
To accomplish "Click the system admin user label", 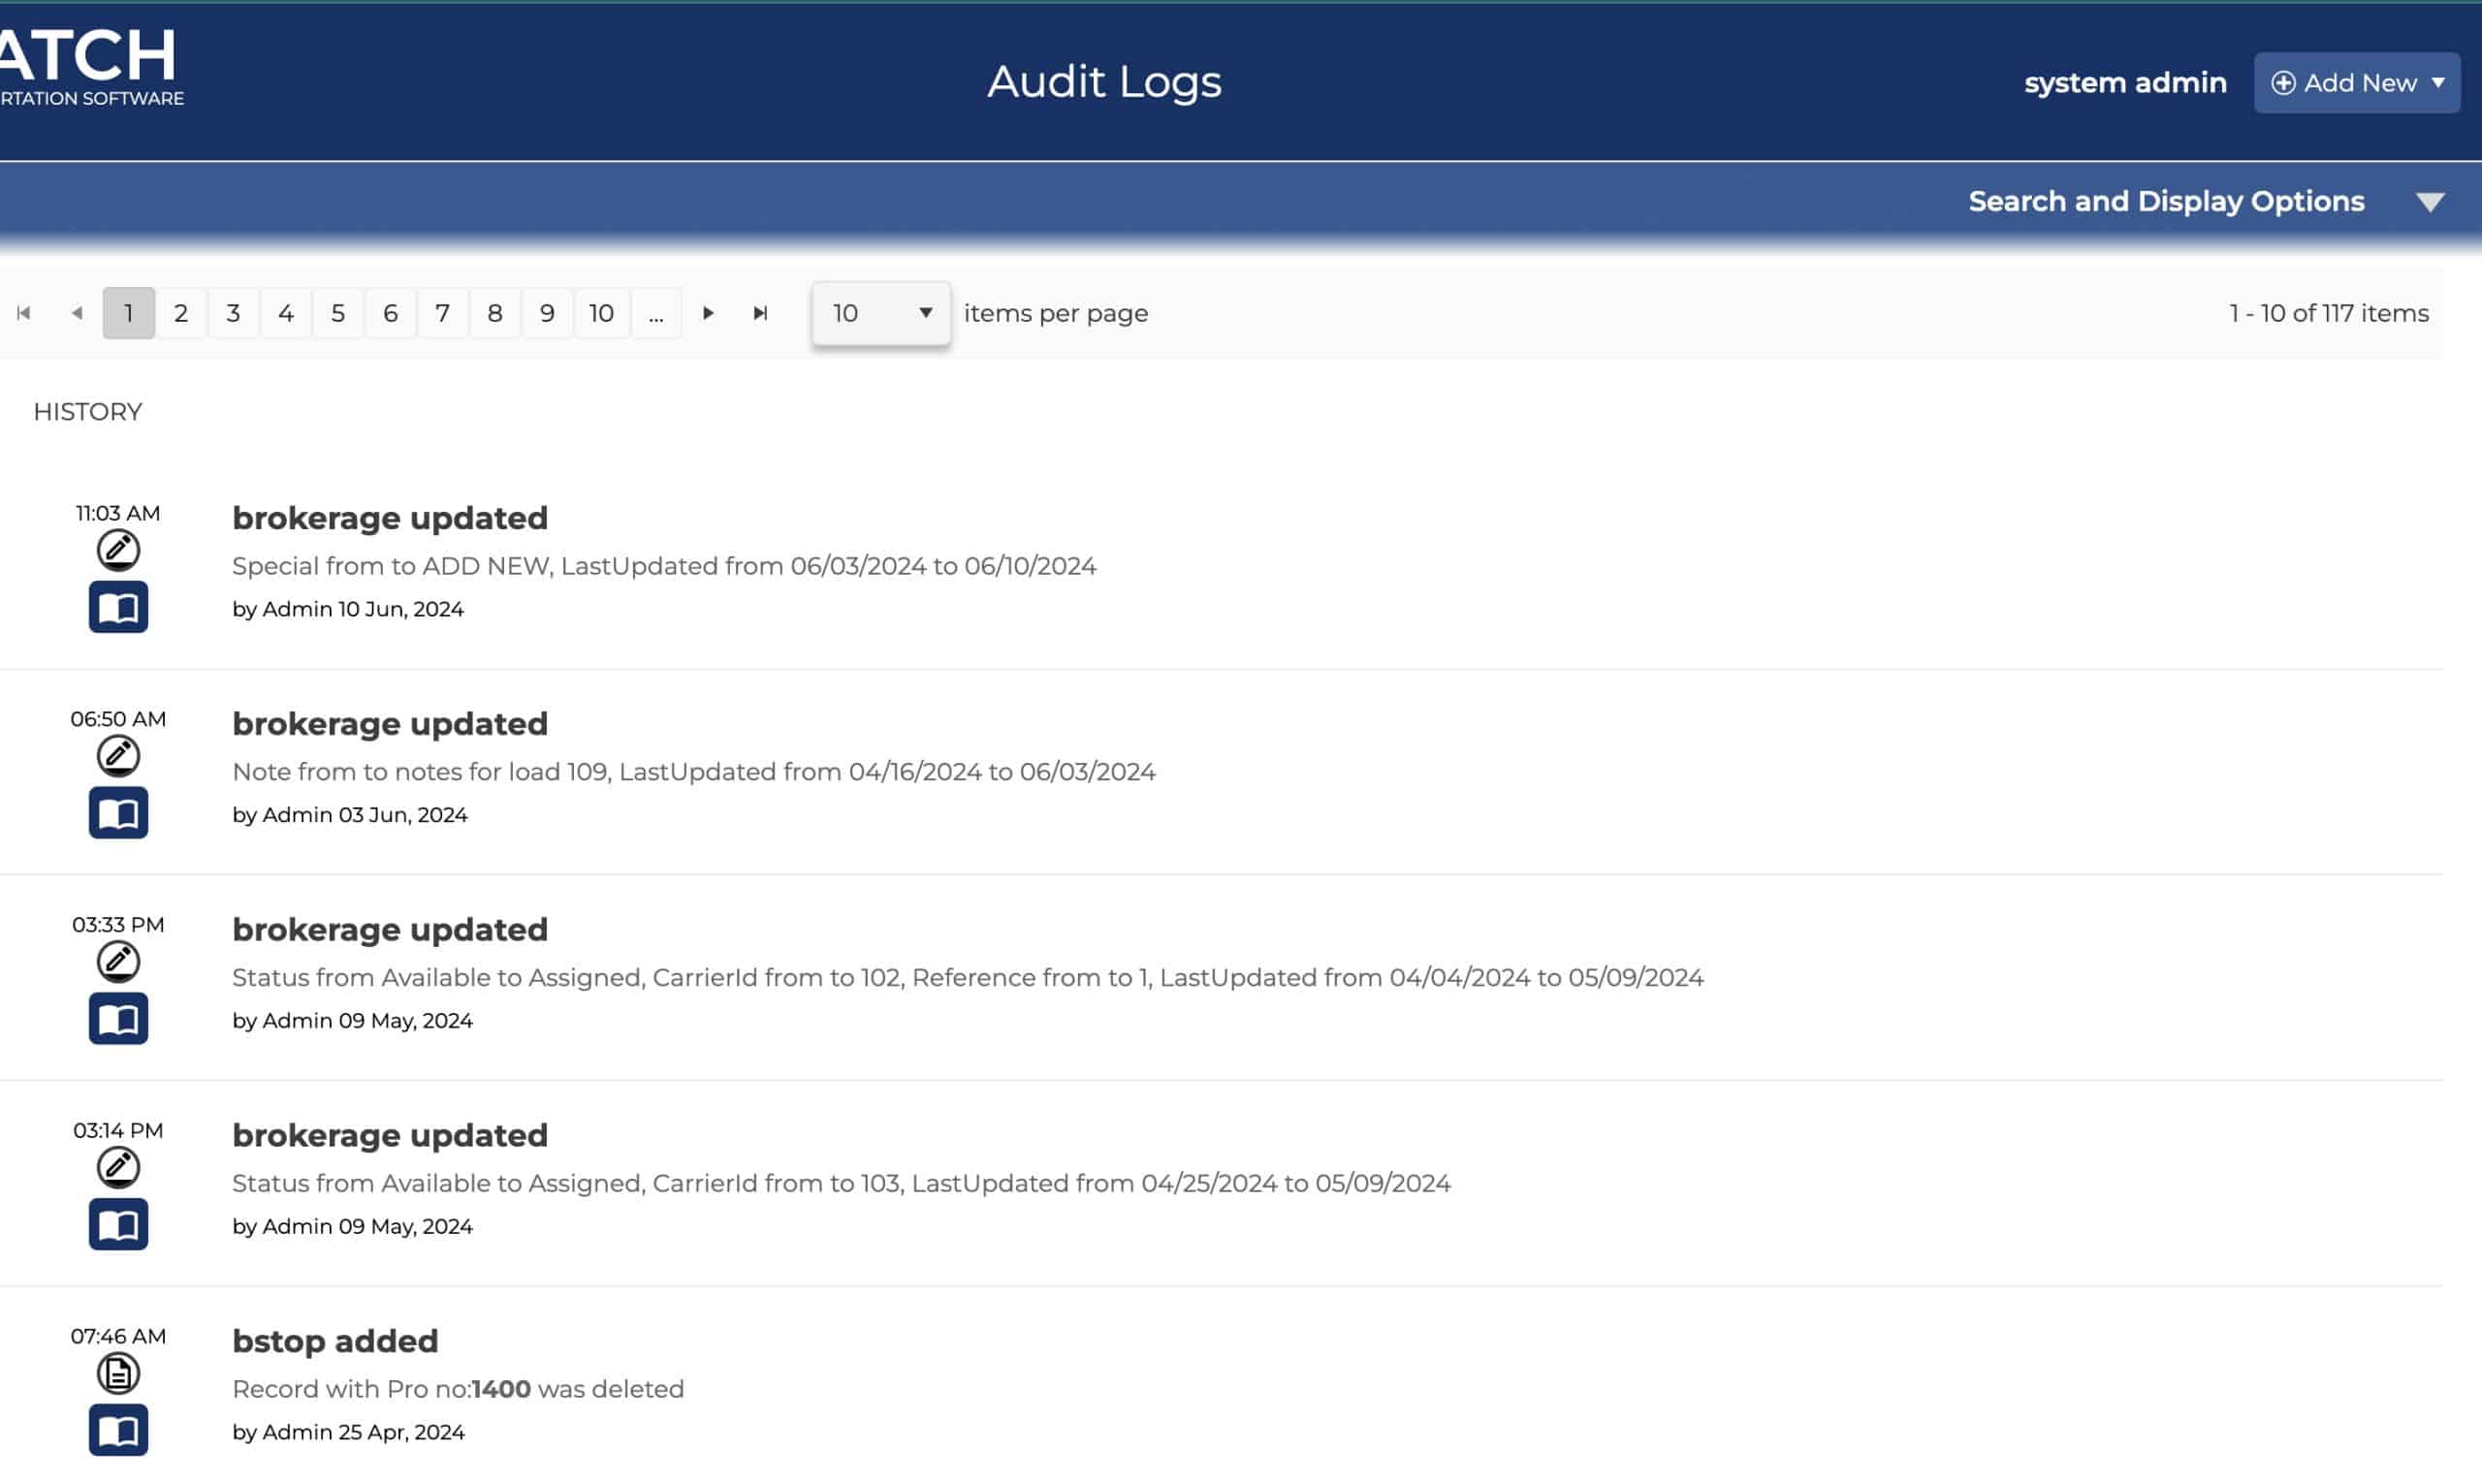I will (2125, 83).
